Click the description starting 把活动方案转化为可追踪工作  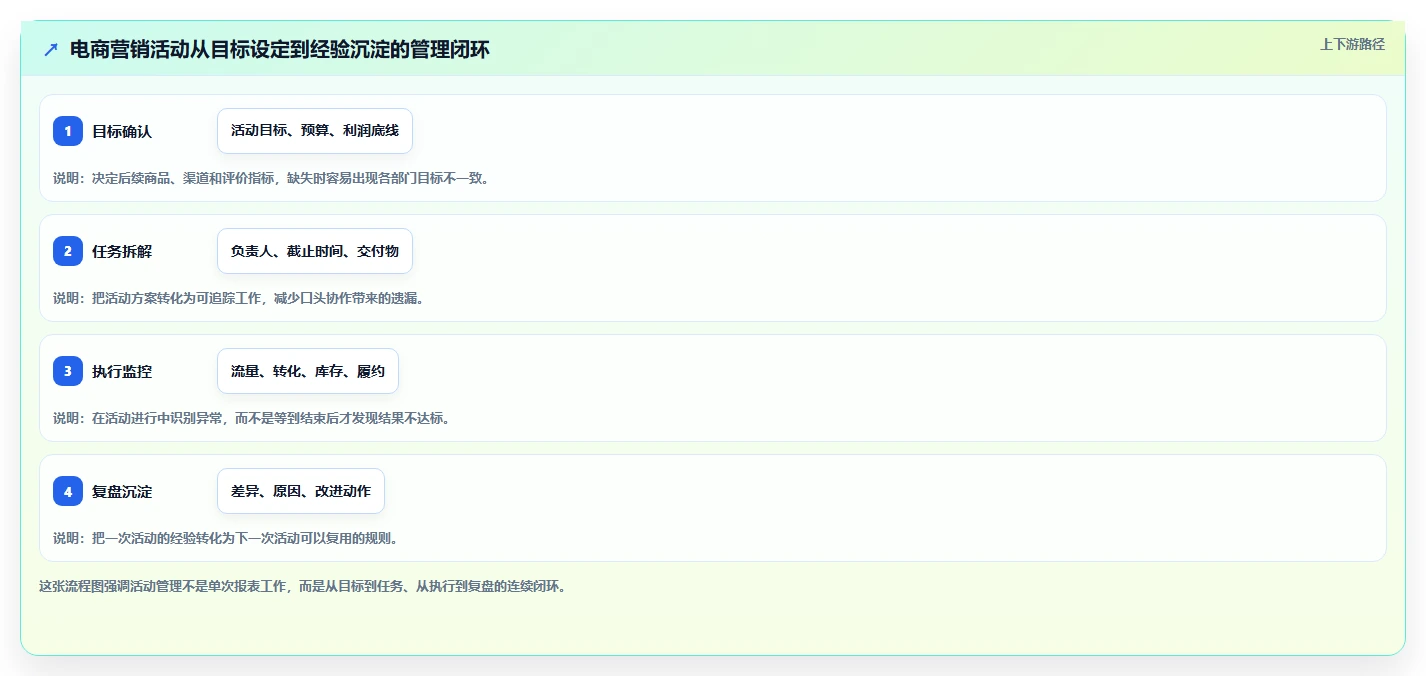239,298
